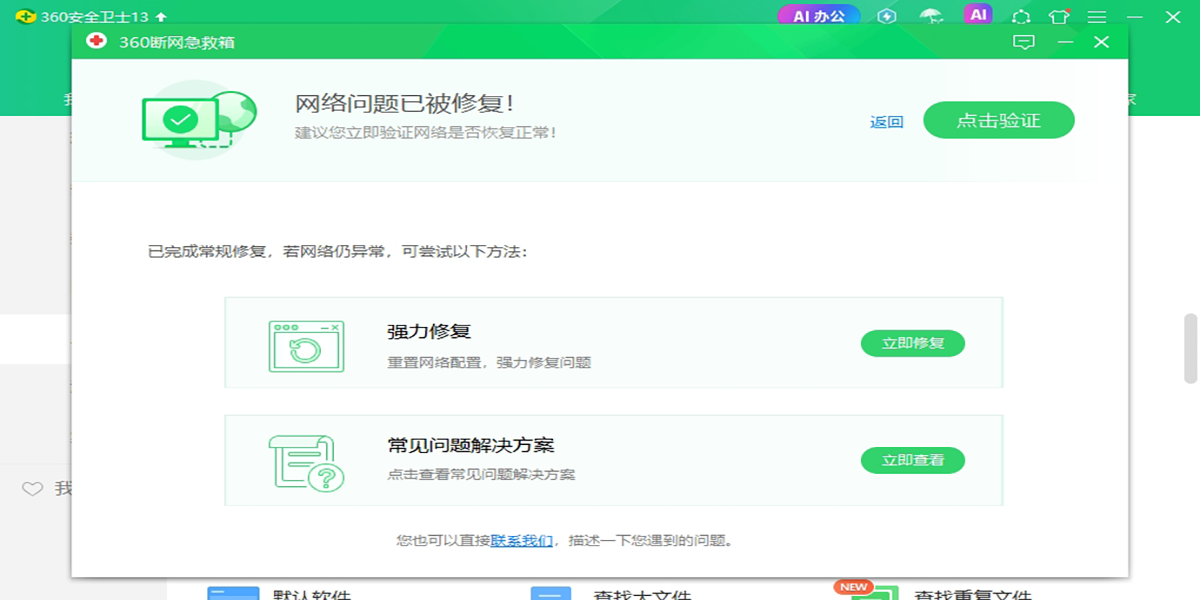Open the lightning shield icon in title bar
1200x600 pixels.
click(x=886, y=16)
